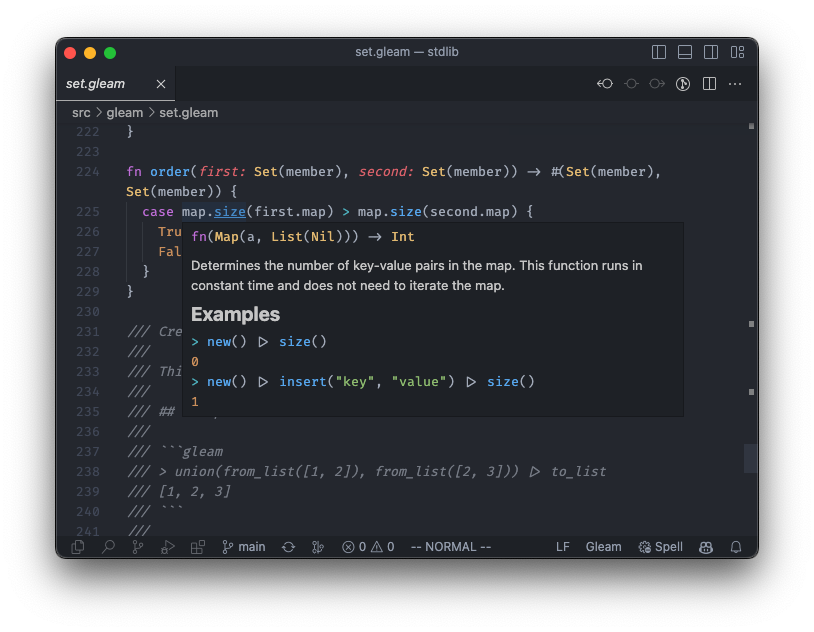
Task: Click the underlined size link on line 225
Action: [229, 212]
